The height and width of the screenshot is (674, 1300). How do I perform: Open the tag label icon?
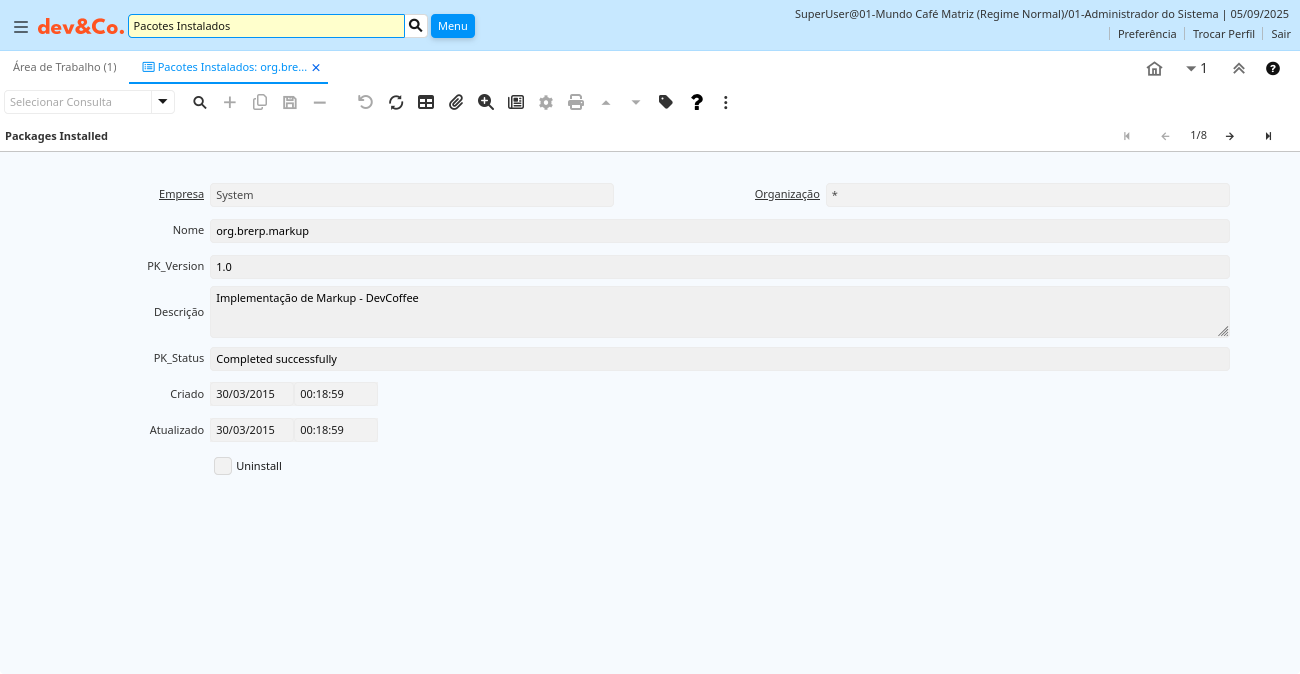[666, 102]
